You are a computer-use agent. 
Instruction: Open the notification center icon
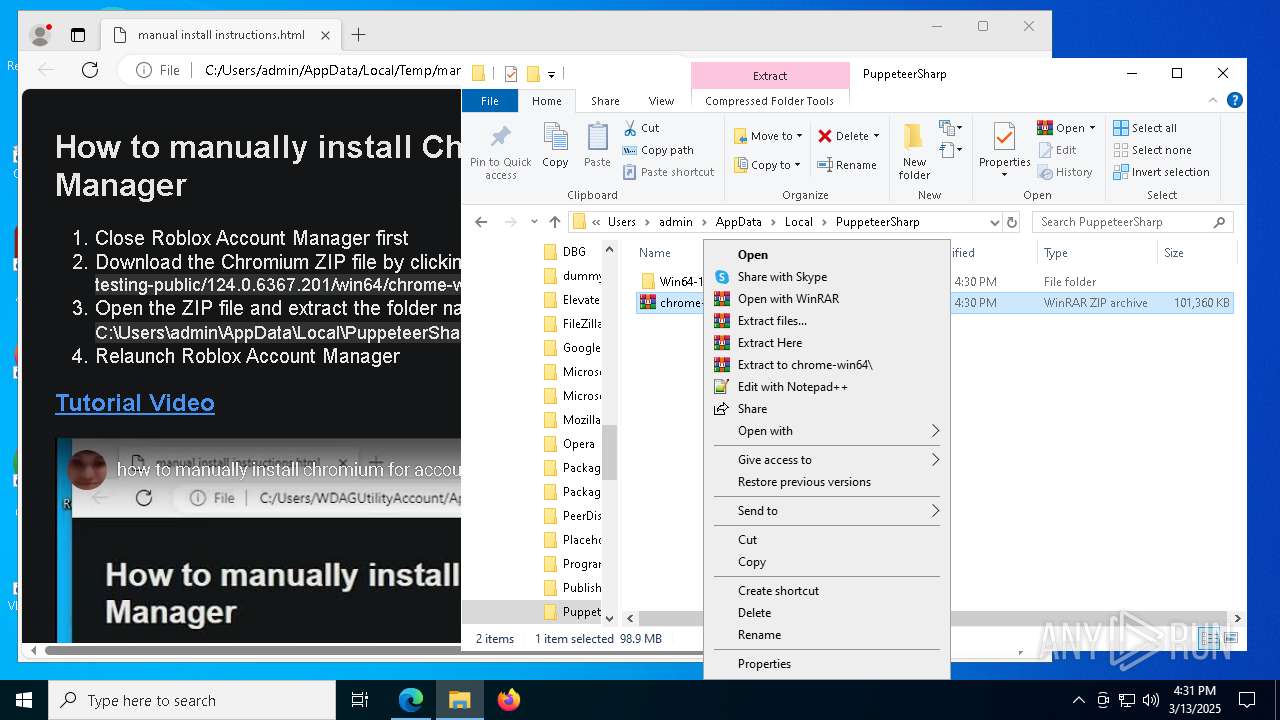click(1247, 700)
